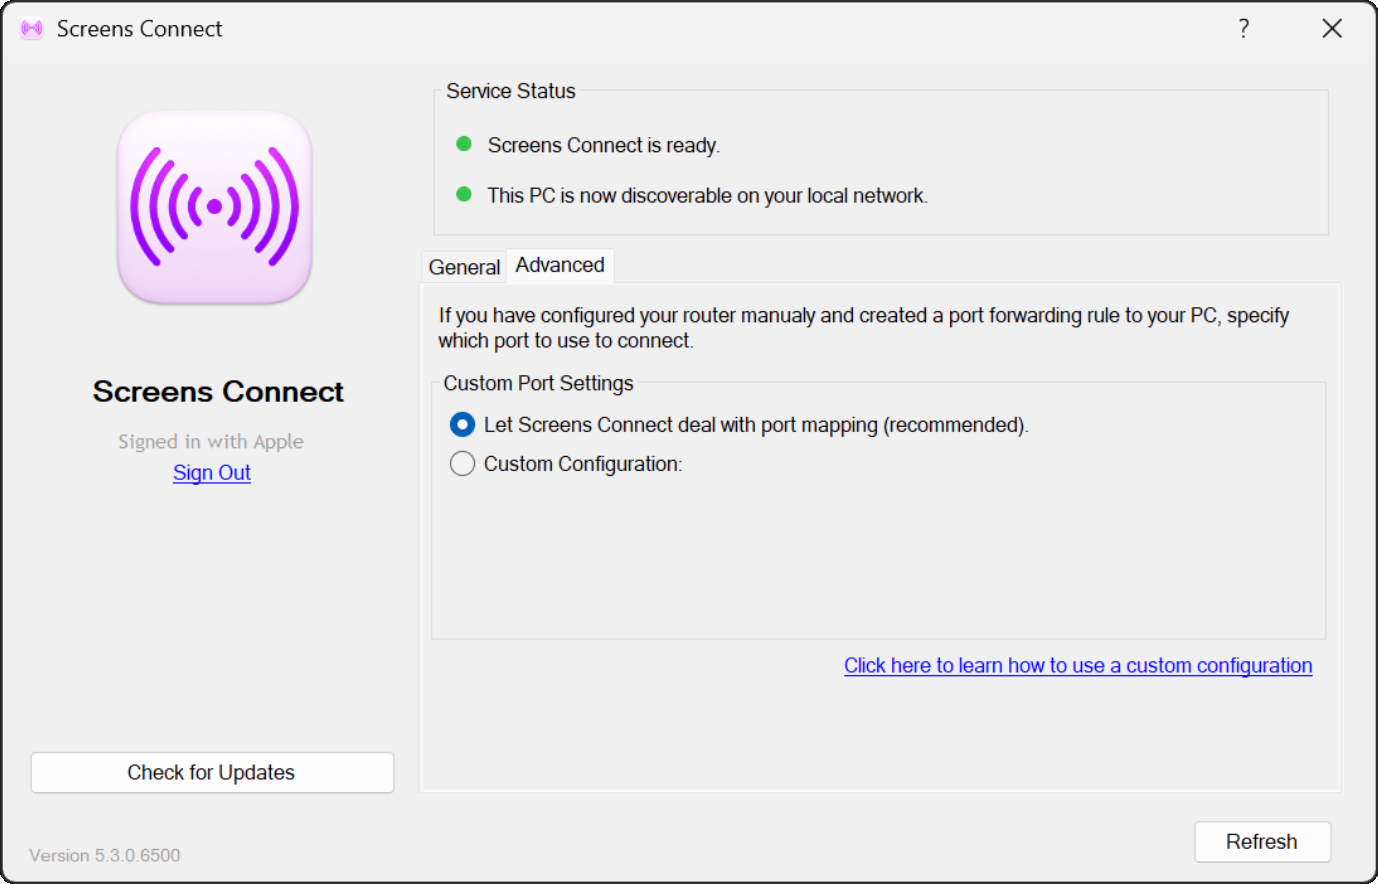
Task: Click the "Custom Port Settings" group heading
Action: (539, 384)
